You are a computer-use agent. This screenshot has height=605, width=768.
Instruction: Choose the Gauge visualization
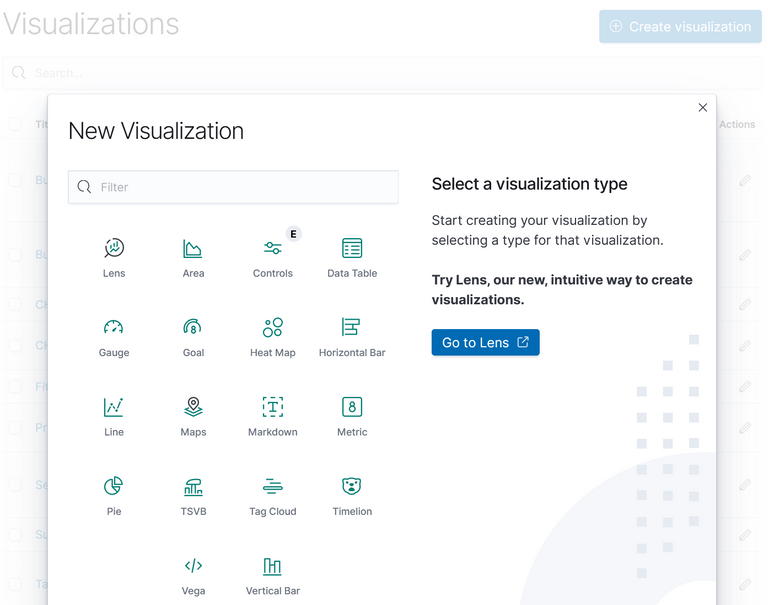[x=114, y=337]
